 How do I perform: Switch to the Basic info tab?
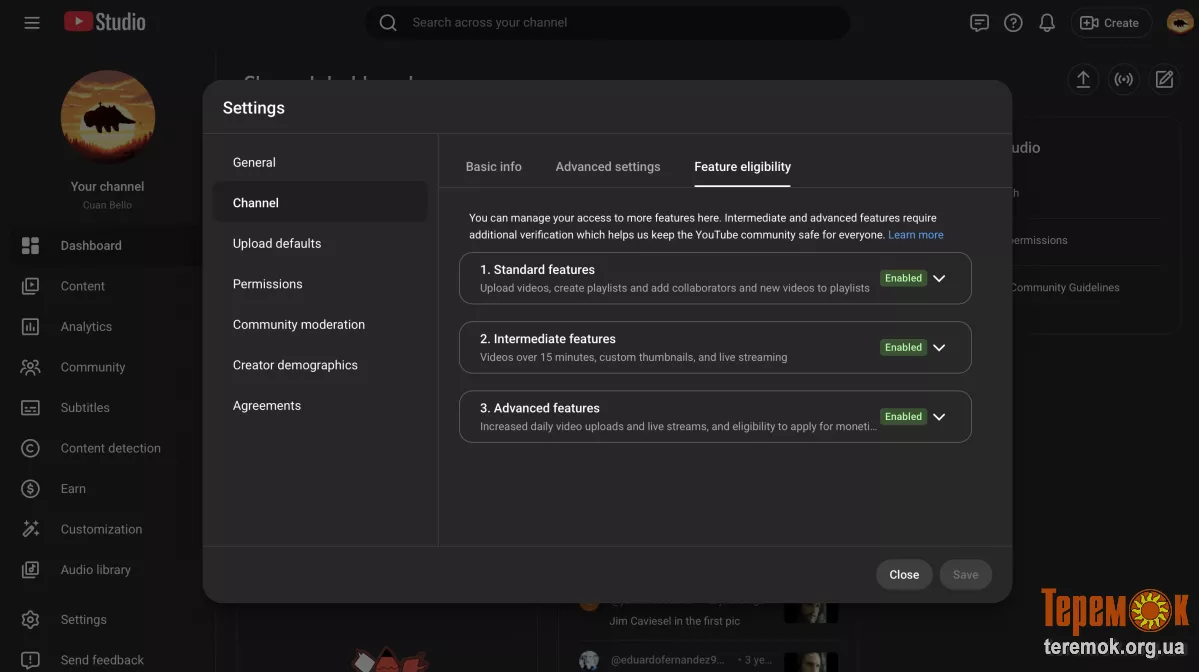[x=493, y=167]
